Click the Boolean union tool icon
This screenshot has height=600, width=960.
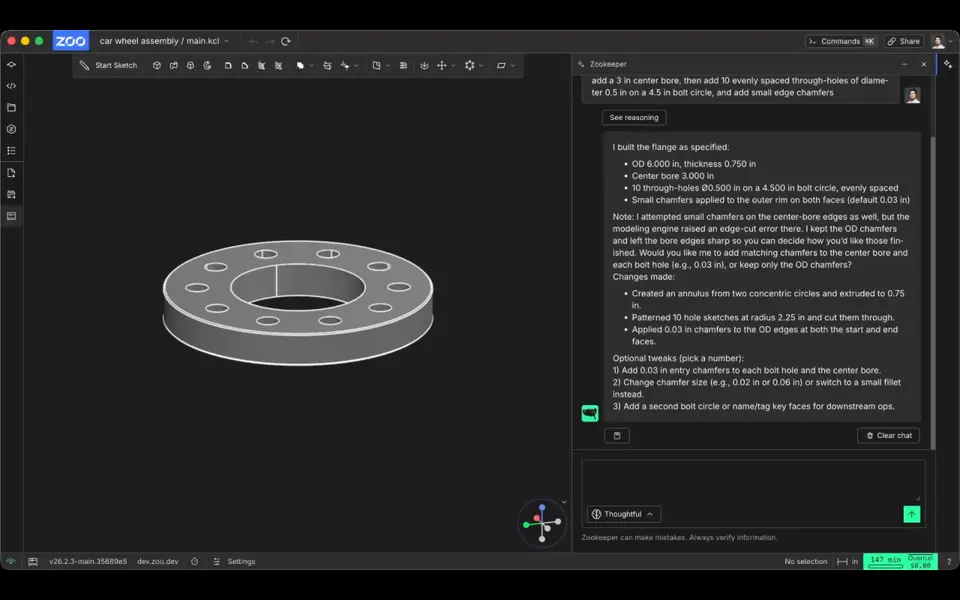[x=300, y=66]
